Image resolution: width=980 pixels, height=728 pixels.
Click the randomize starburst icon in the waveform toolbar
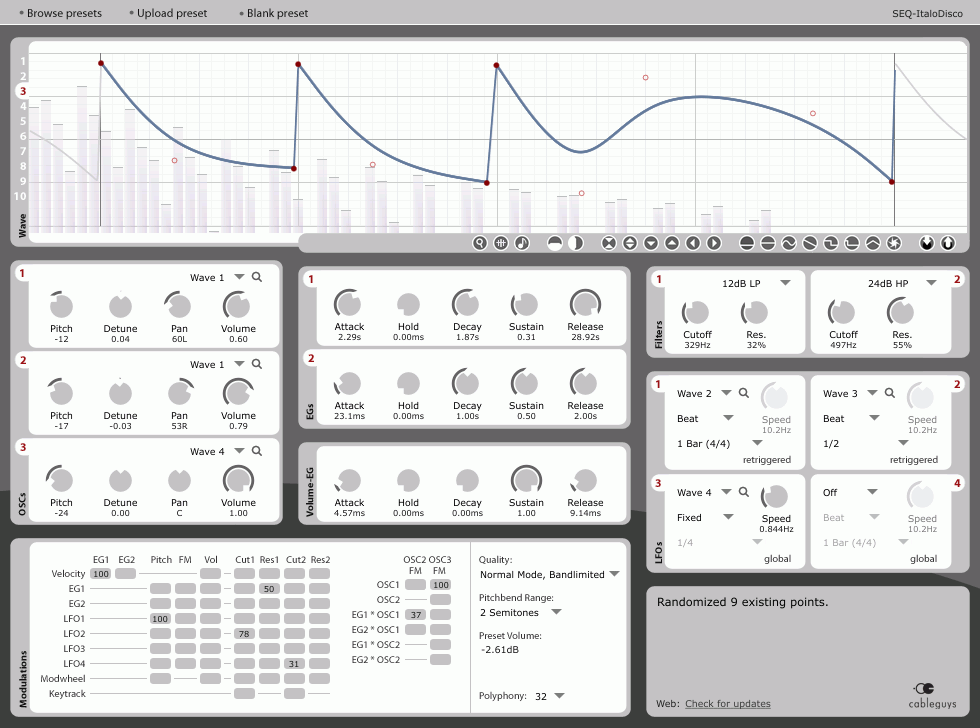[894, 243]
